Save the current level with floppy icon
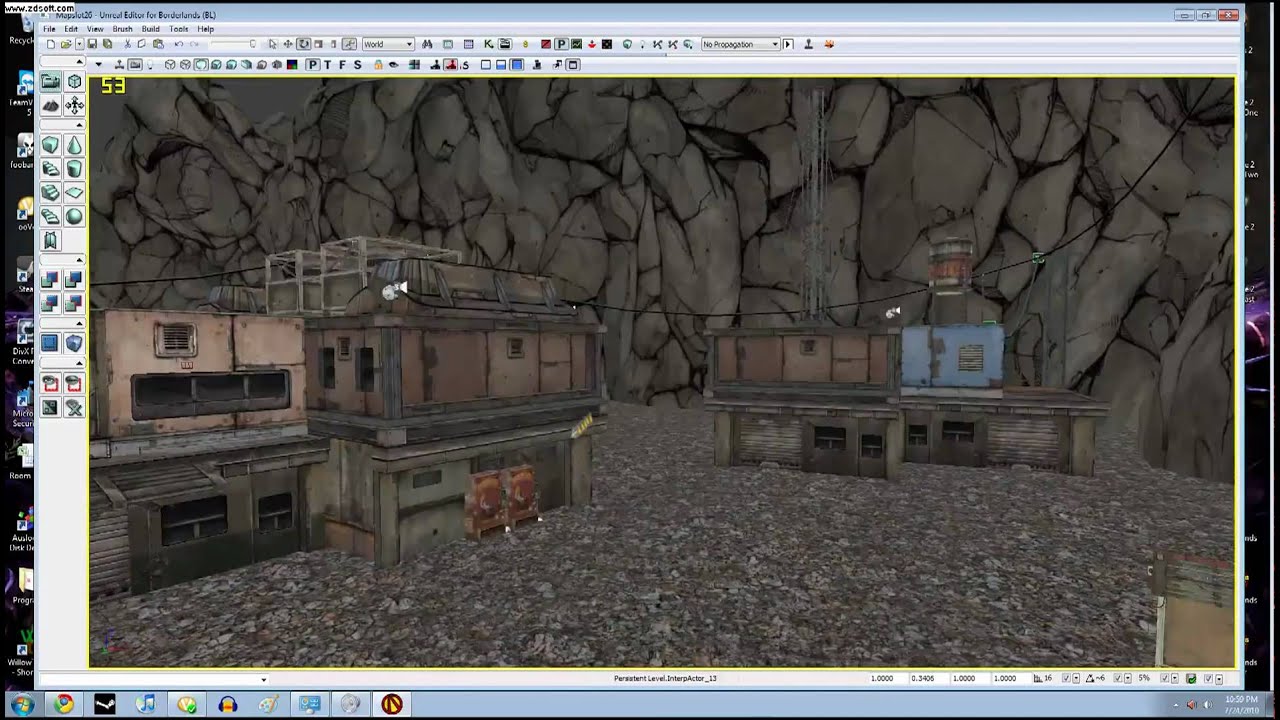Screen dimensions: 1280x720 click(92, 44)
